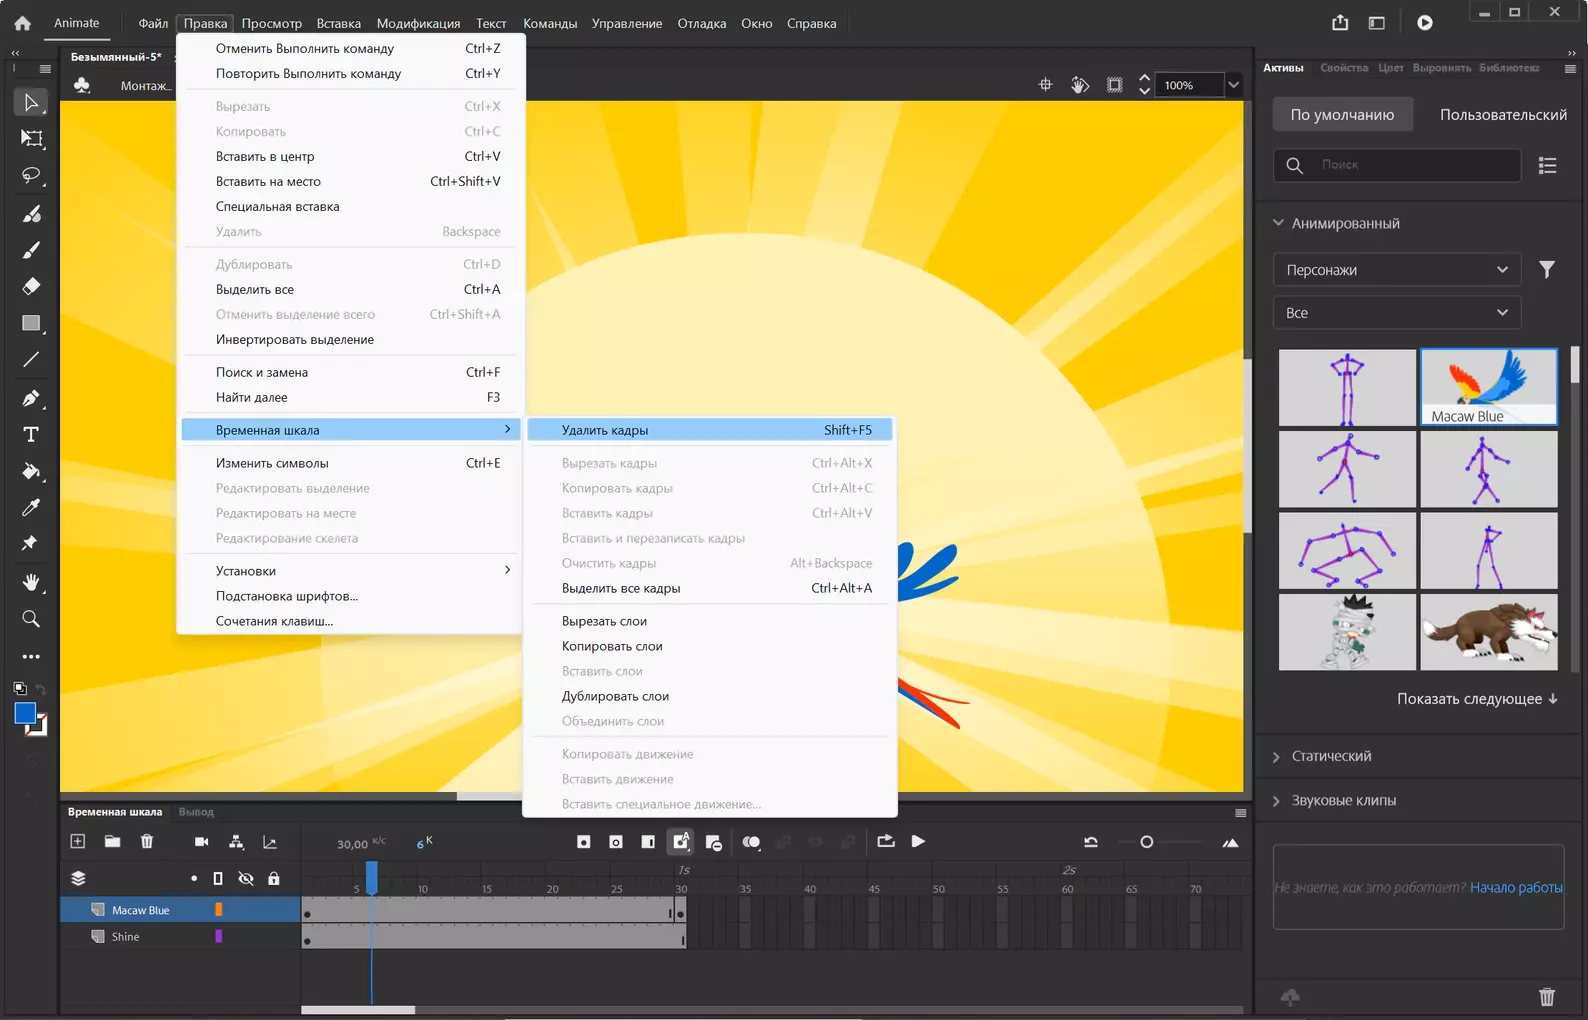This screenshot has height=1020, width=1588.
Task: Open the Модификация menu
Action: (418, 23)
